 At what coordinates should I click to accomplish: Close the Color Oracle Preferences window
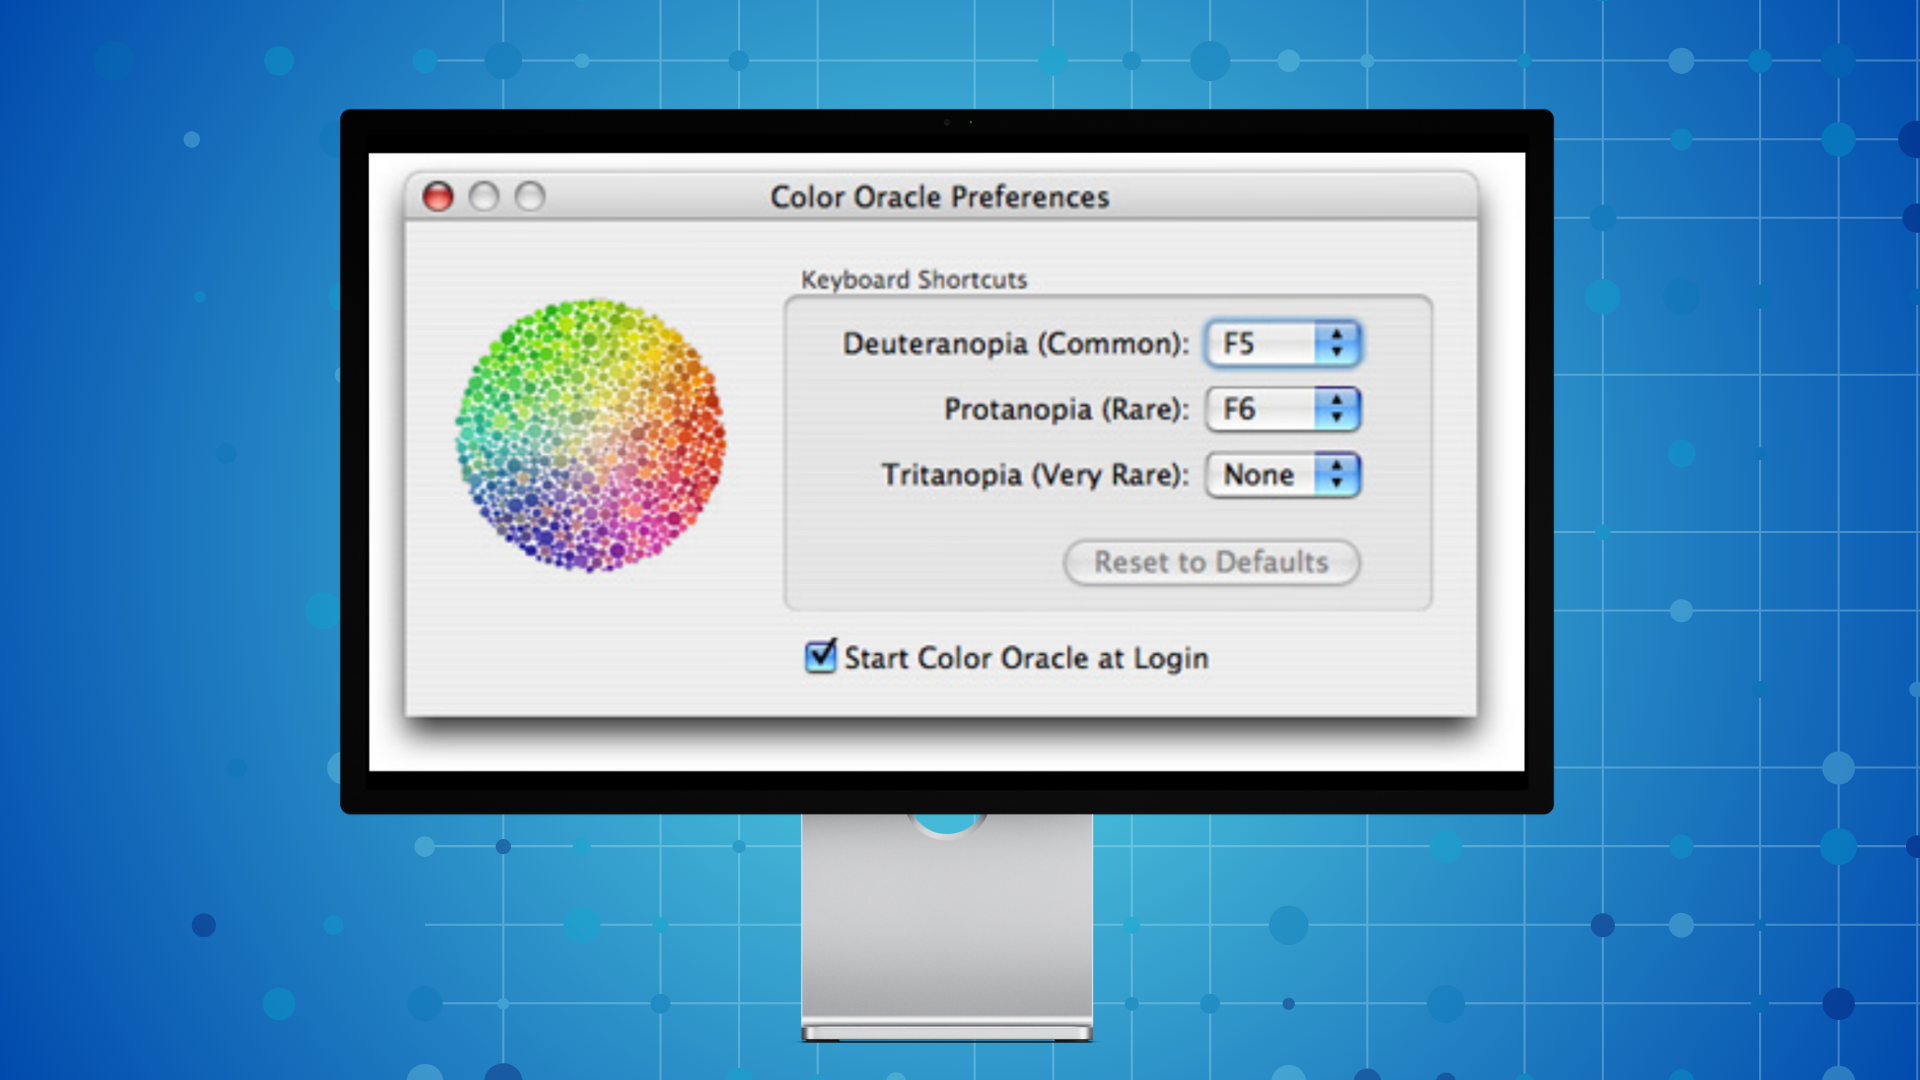tap(438, 197)
